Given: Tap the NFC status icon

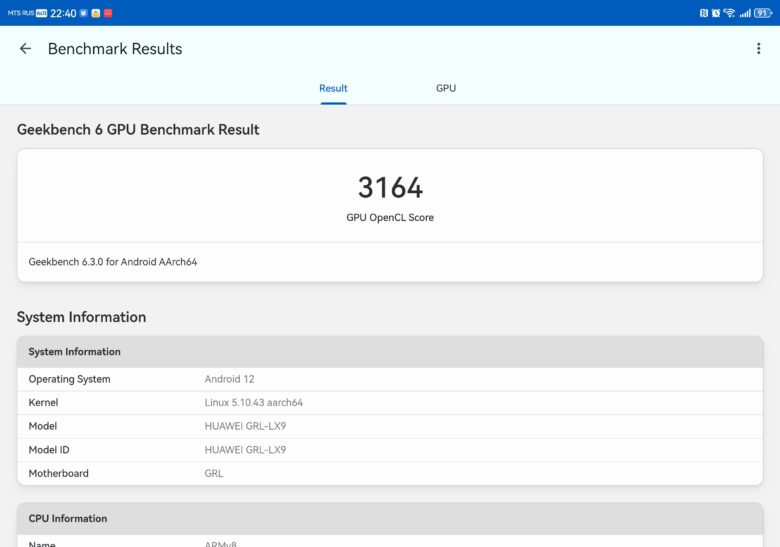Looking at the screenshot, I should coord(703,13).
